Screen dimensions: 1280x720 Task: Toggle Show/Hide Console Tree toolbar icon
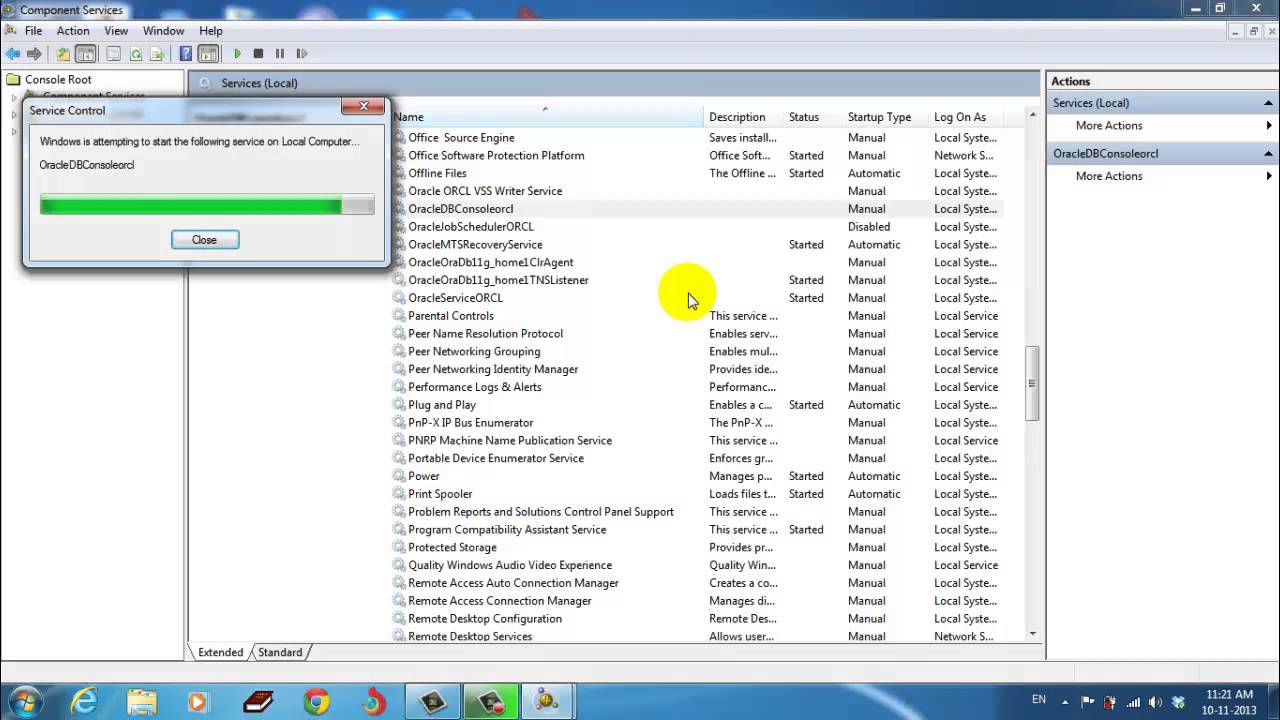point(86,54)
